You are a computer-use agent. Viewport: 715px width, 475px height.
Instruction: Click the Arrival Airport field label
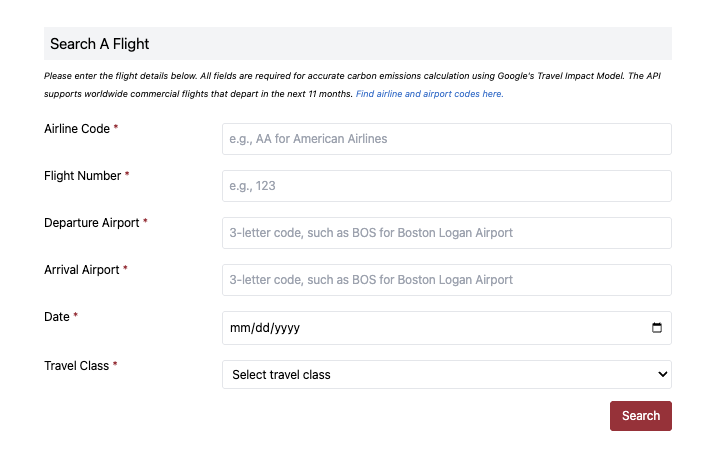(x=81, y=270)
